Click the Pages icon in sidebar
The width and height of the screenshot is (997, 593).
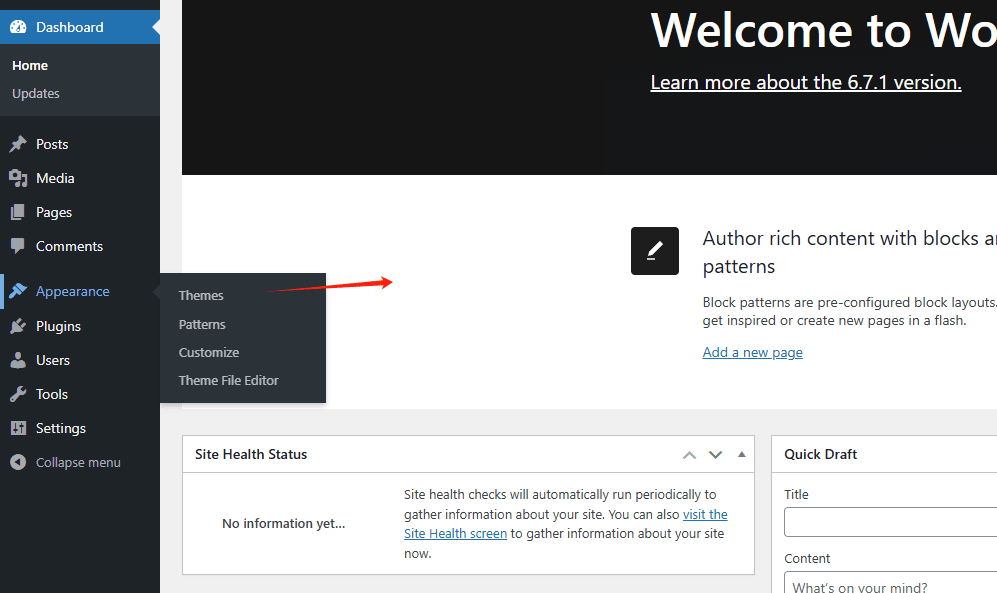tap(18, 212)
